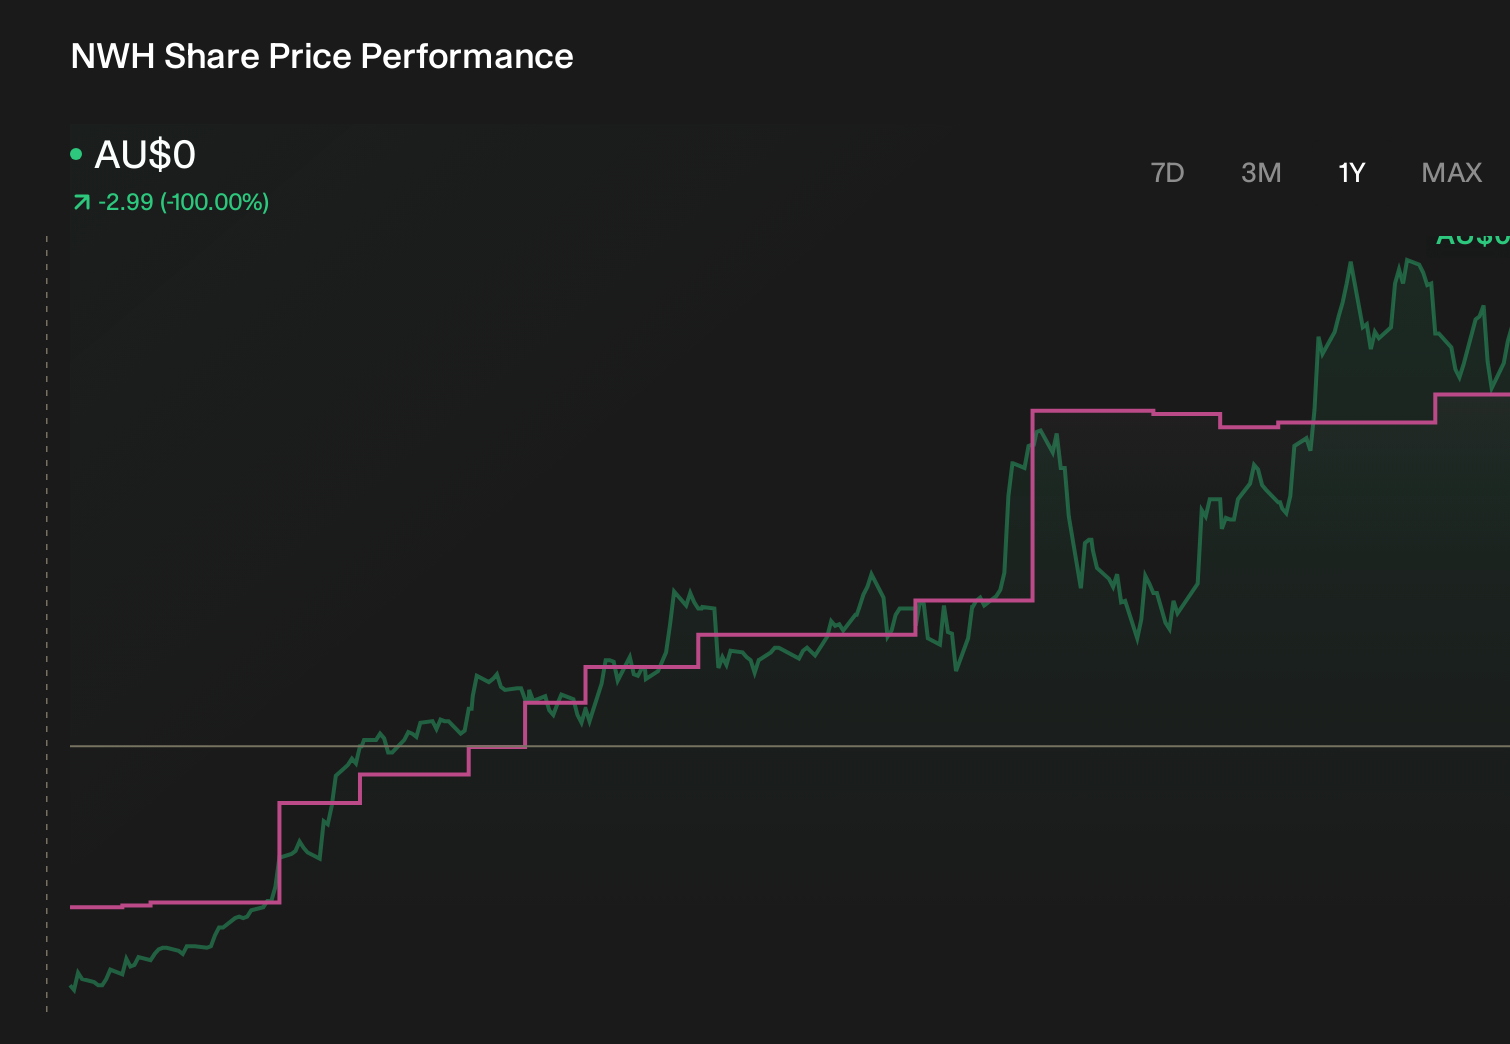1510x1044 pixels.
Task: Click the -2.99 (-100.00%) change text
Action: [x=184, y=202]
